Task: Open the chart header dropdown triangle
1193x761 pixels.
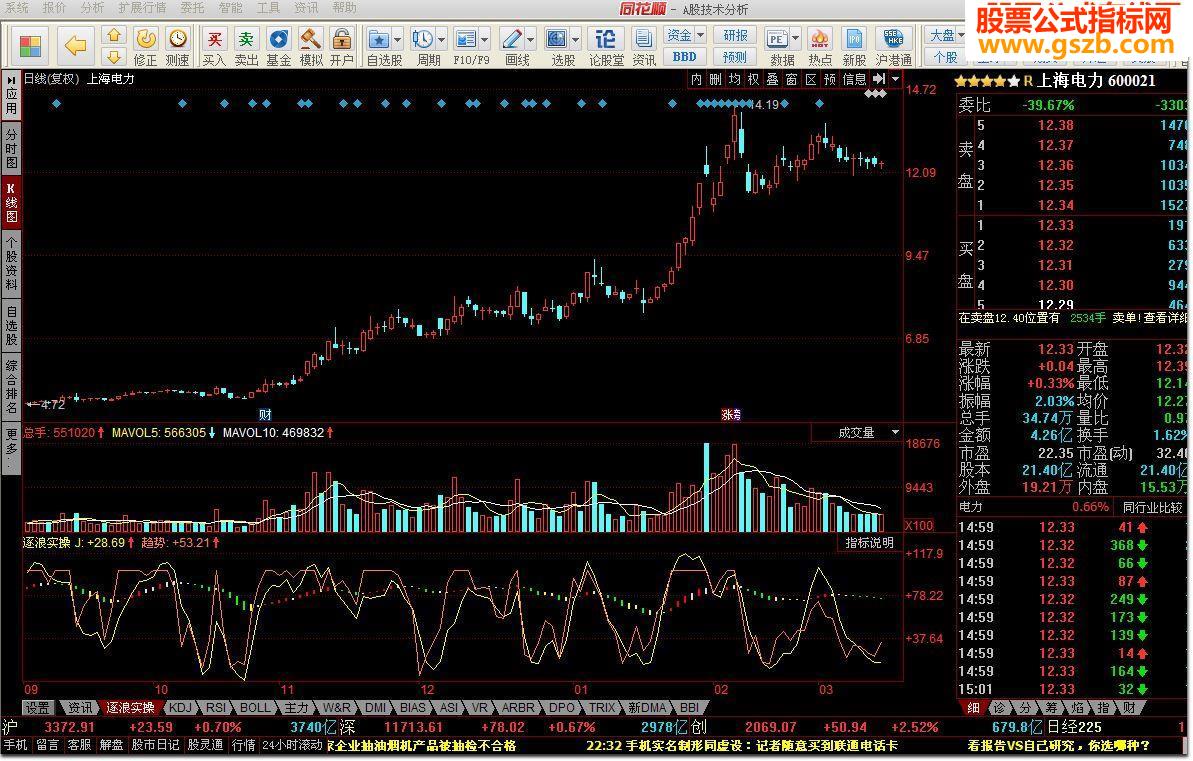Action: (x=896, y=78)
